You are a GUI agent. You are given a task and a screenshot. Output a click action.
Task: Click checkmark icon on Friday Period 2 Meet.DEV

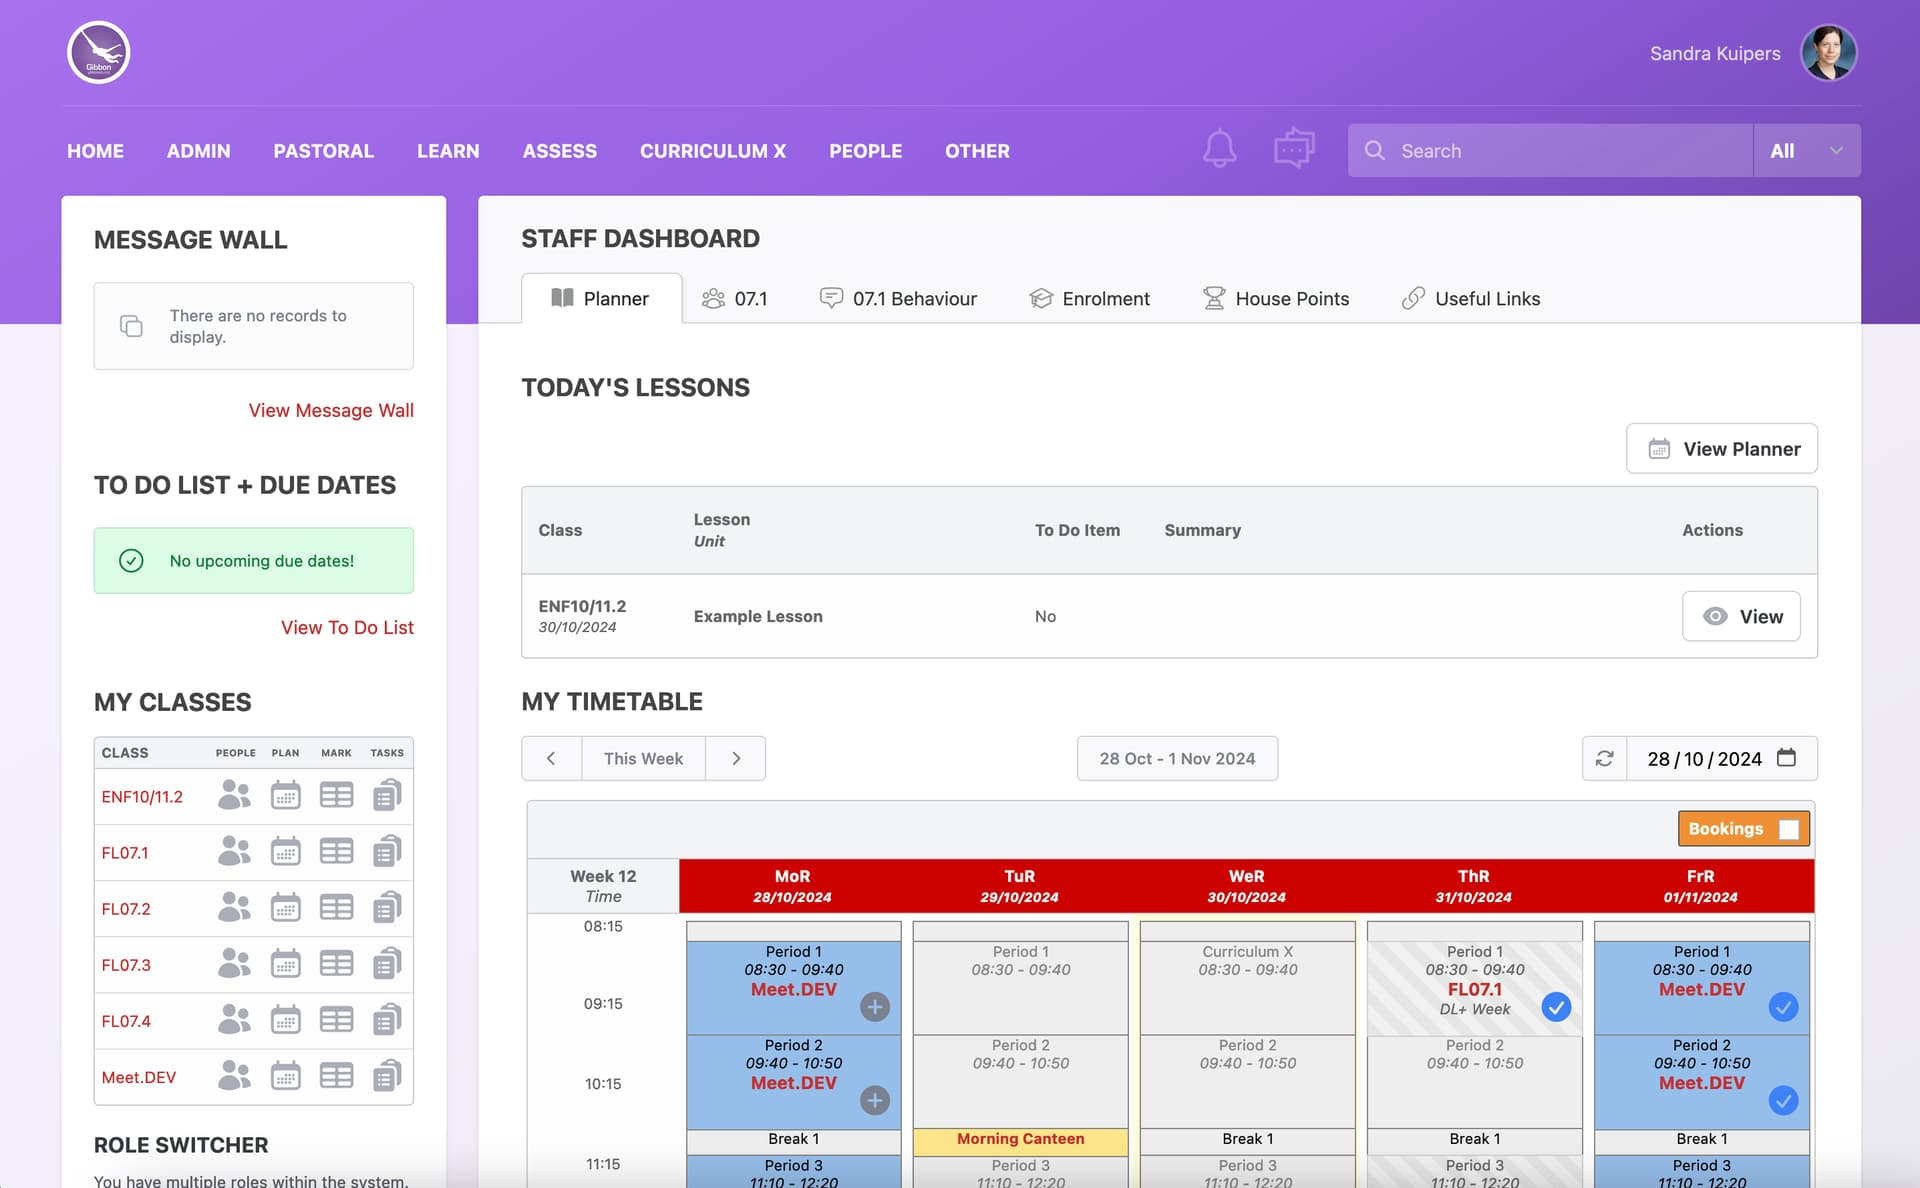coord(1783,1101)
